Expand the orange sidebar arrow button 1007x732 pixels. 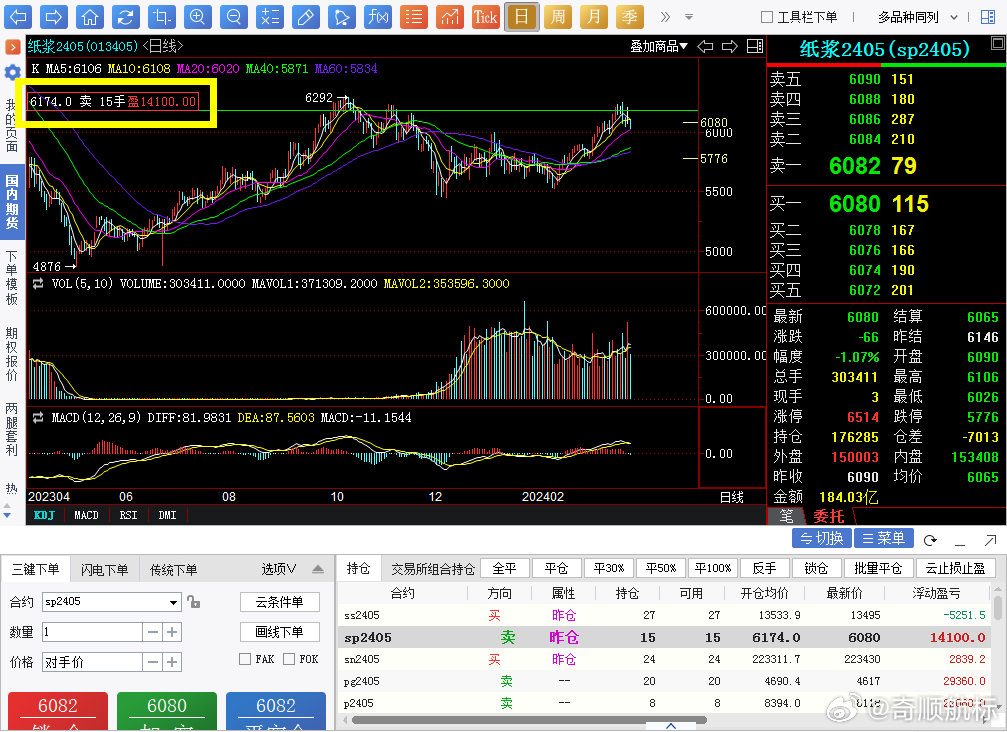pyautogui.click(x=12, y=47)
